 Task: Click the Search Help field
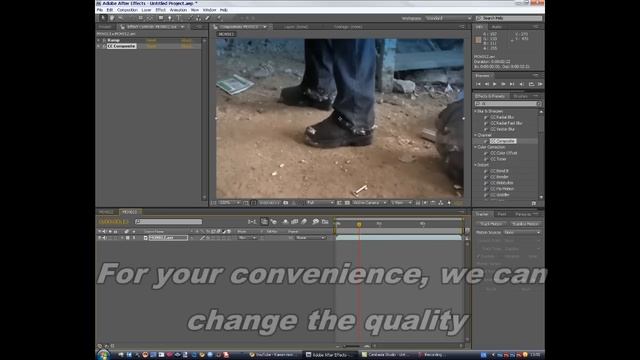coord(509,18)
